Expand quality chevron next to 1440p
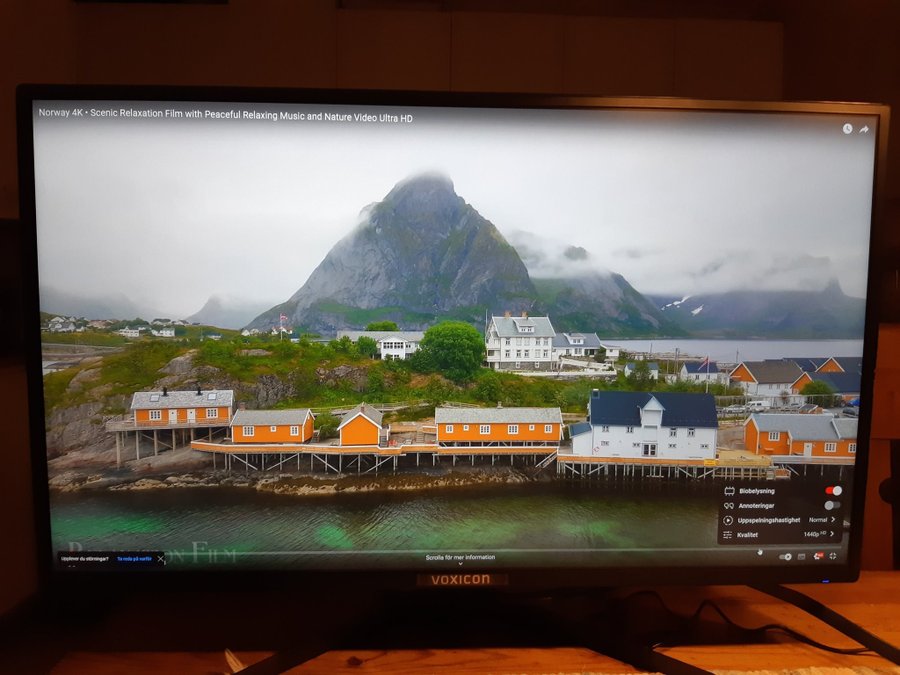900x675 pixels. [x=833, y=535]
